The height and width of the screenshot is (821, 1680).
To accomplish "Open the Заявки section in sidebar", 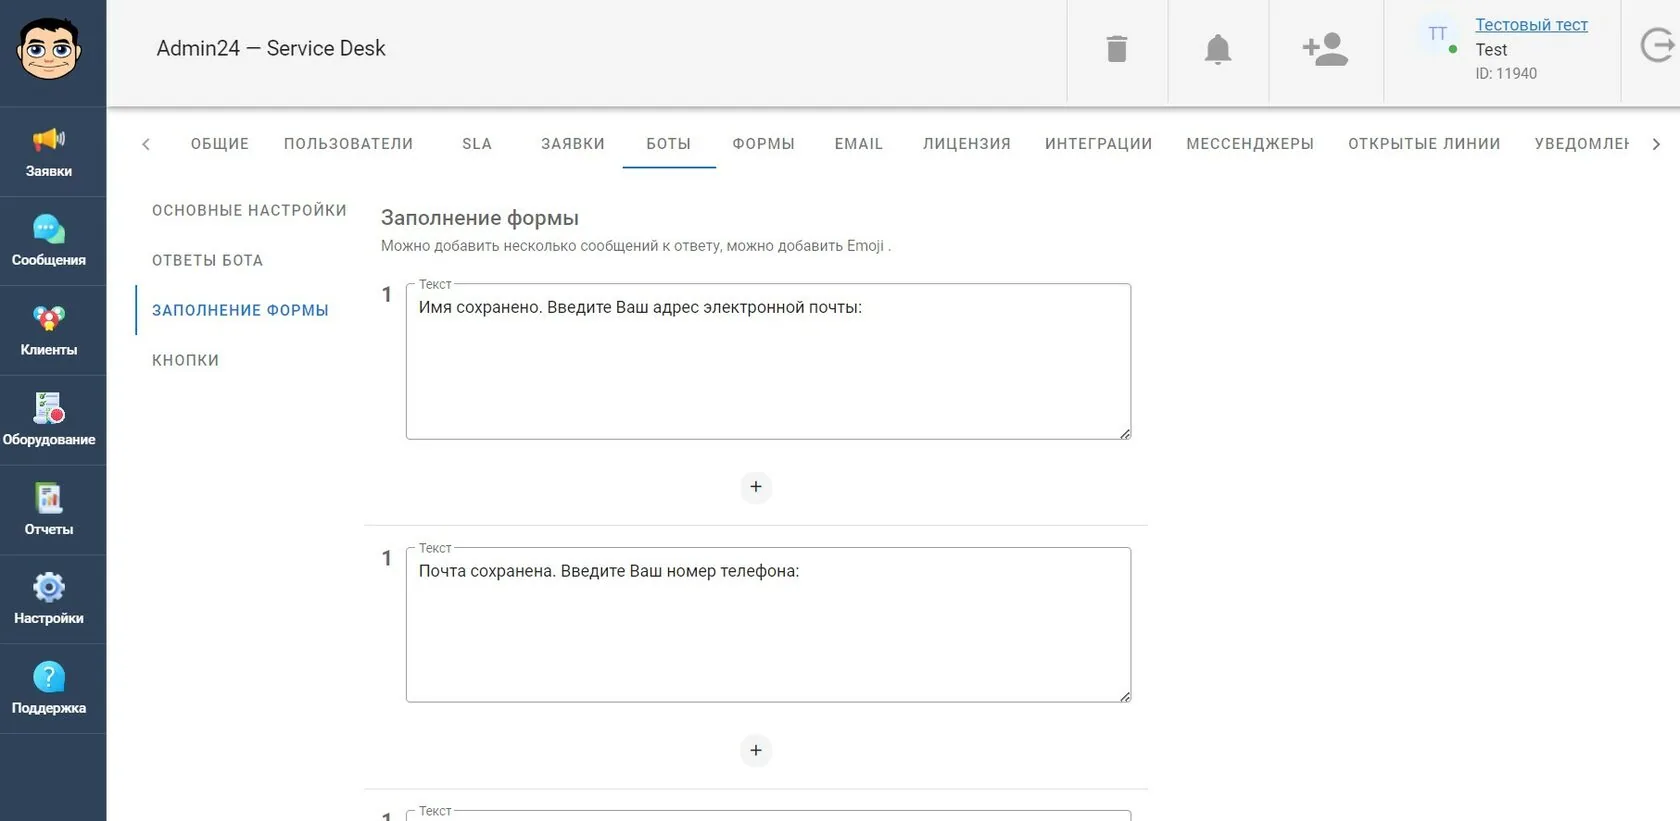I will point(49,152).
